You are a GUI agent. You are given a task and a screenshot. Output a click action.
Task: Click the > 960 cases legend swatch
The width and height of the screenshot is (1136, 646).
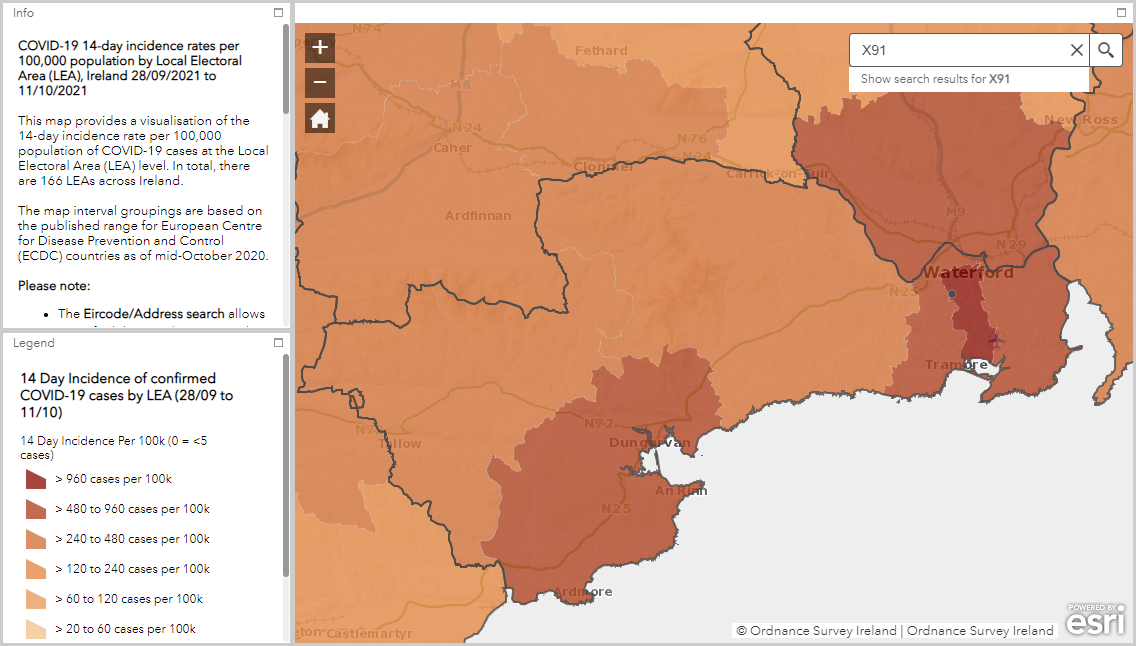36,479
